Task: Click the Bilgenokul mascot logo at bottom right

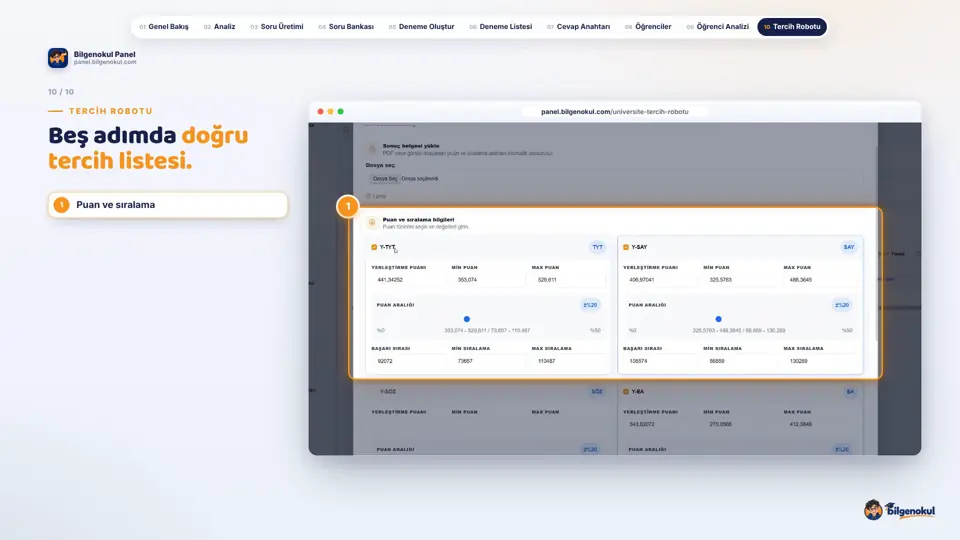Action: [899, 510]
